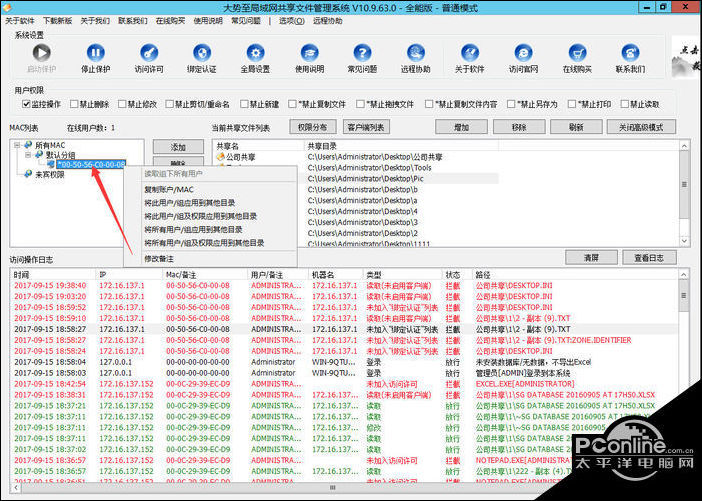Click the 移除 button
Screen dimensions: 702x501
pyautogui.click(x=519, y=127)
